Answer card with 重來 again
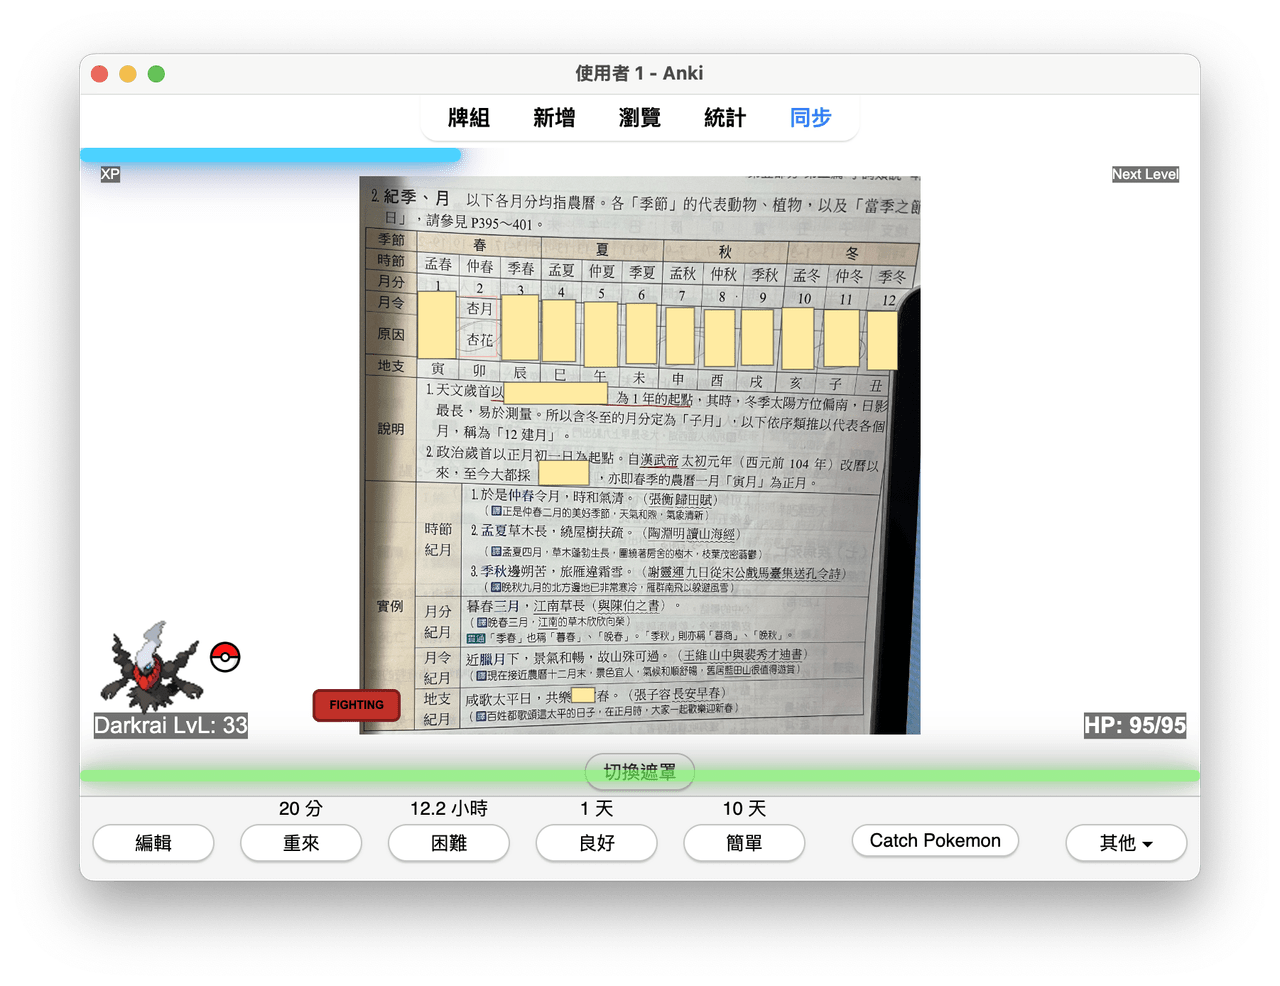 [x=301, y=843]
